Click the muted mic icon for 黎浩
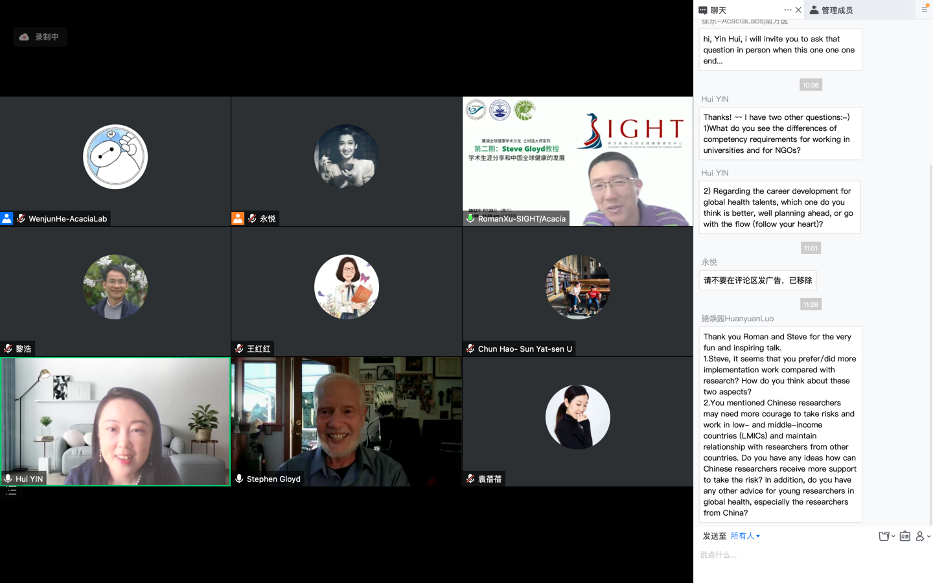The width and height of the screenshot is (934, 584). pos(8,349)
